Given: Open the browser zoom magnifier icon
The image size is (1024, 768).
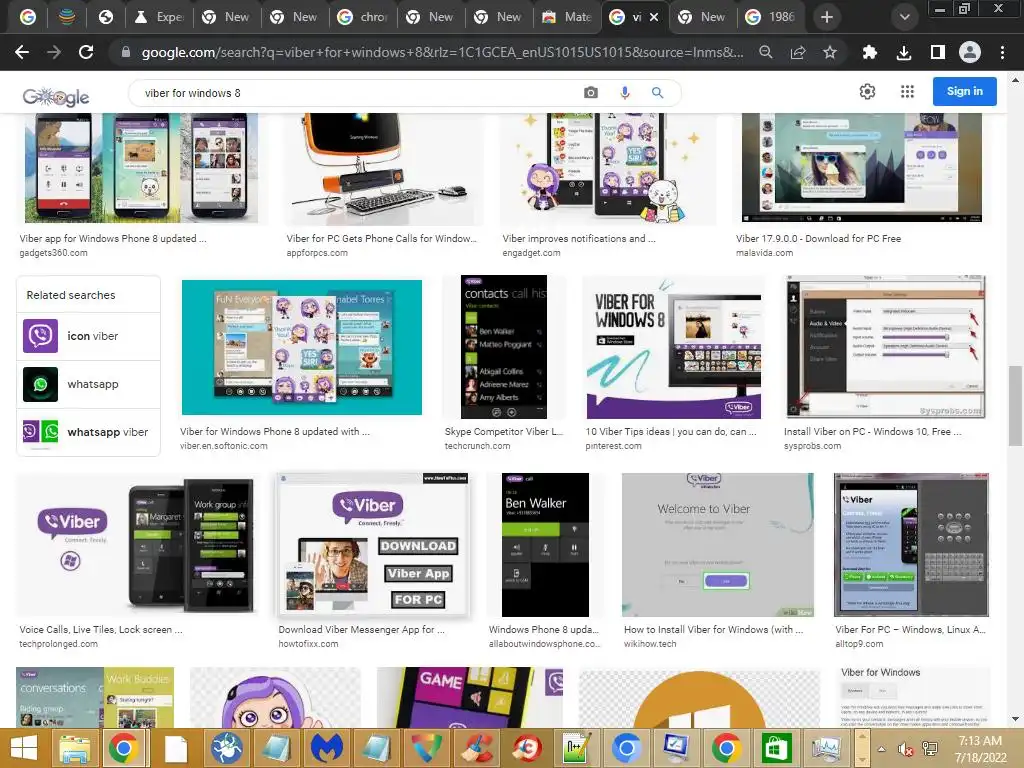Looking at the screenshot, I should (x=765, y=52).
